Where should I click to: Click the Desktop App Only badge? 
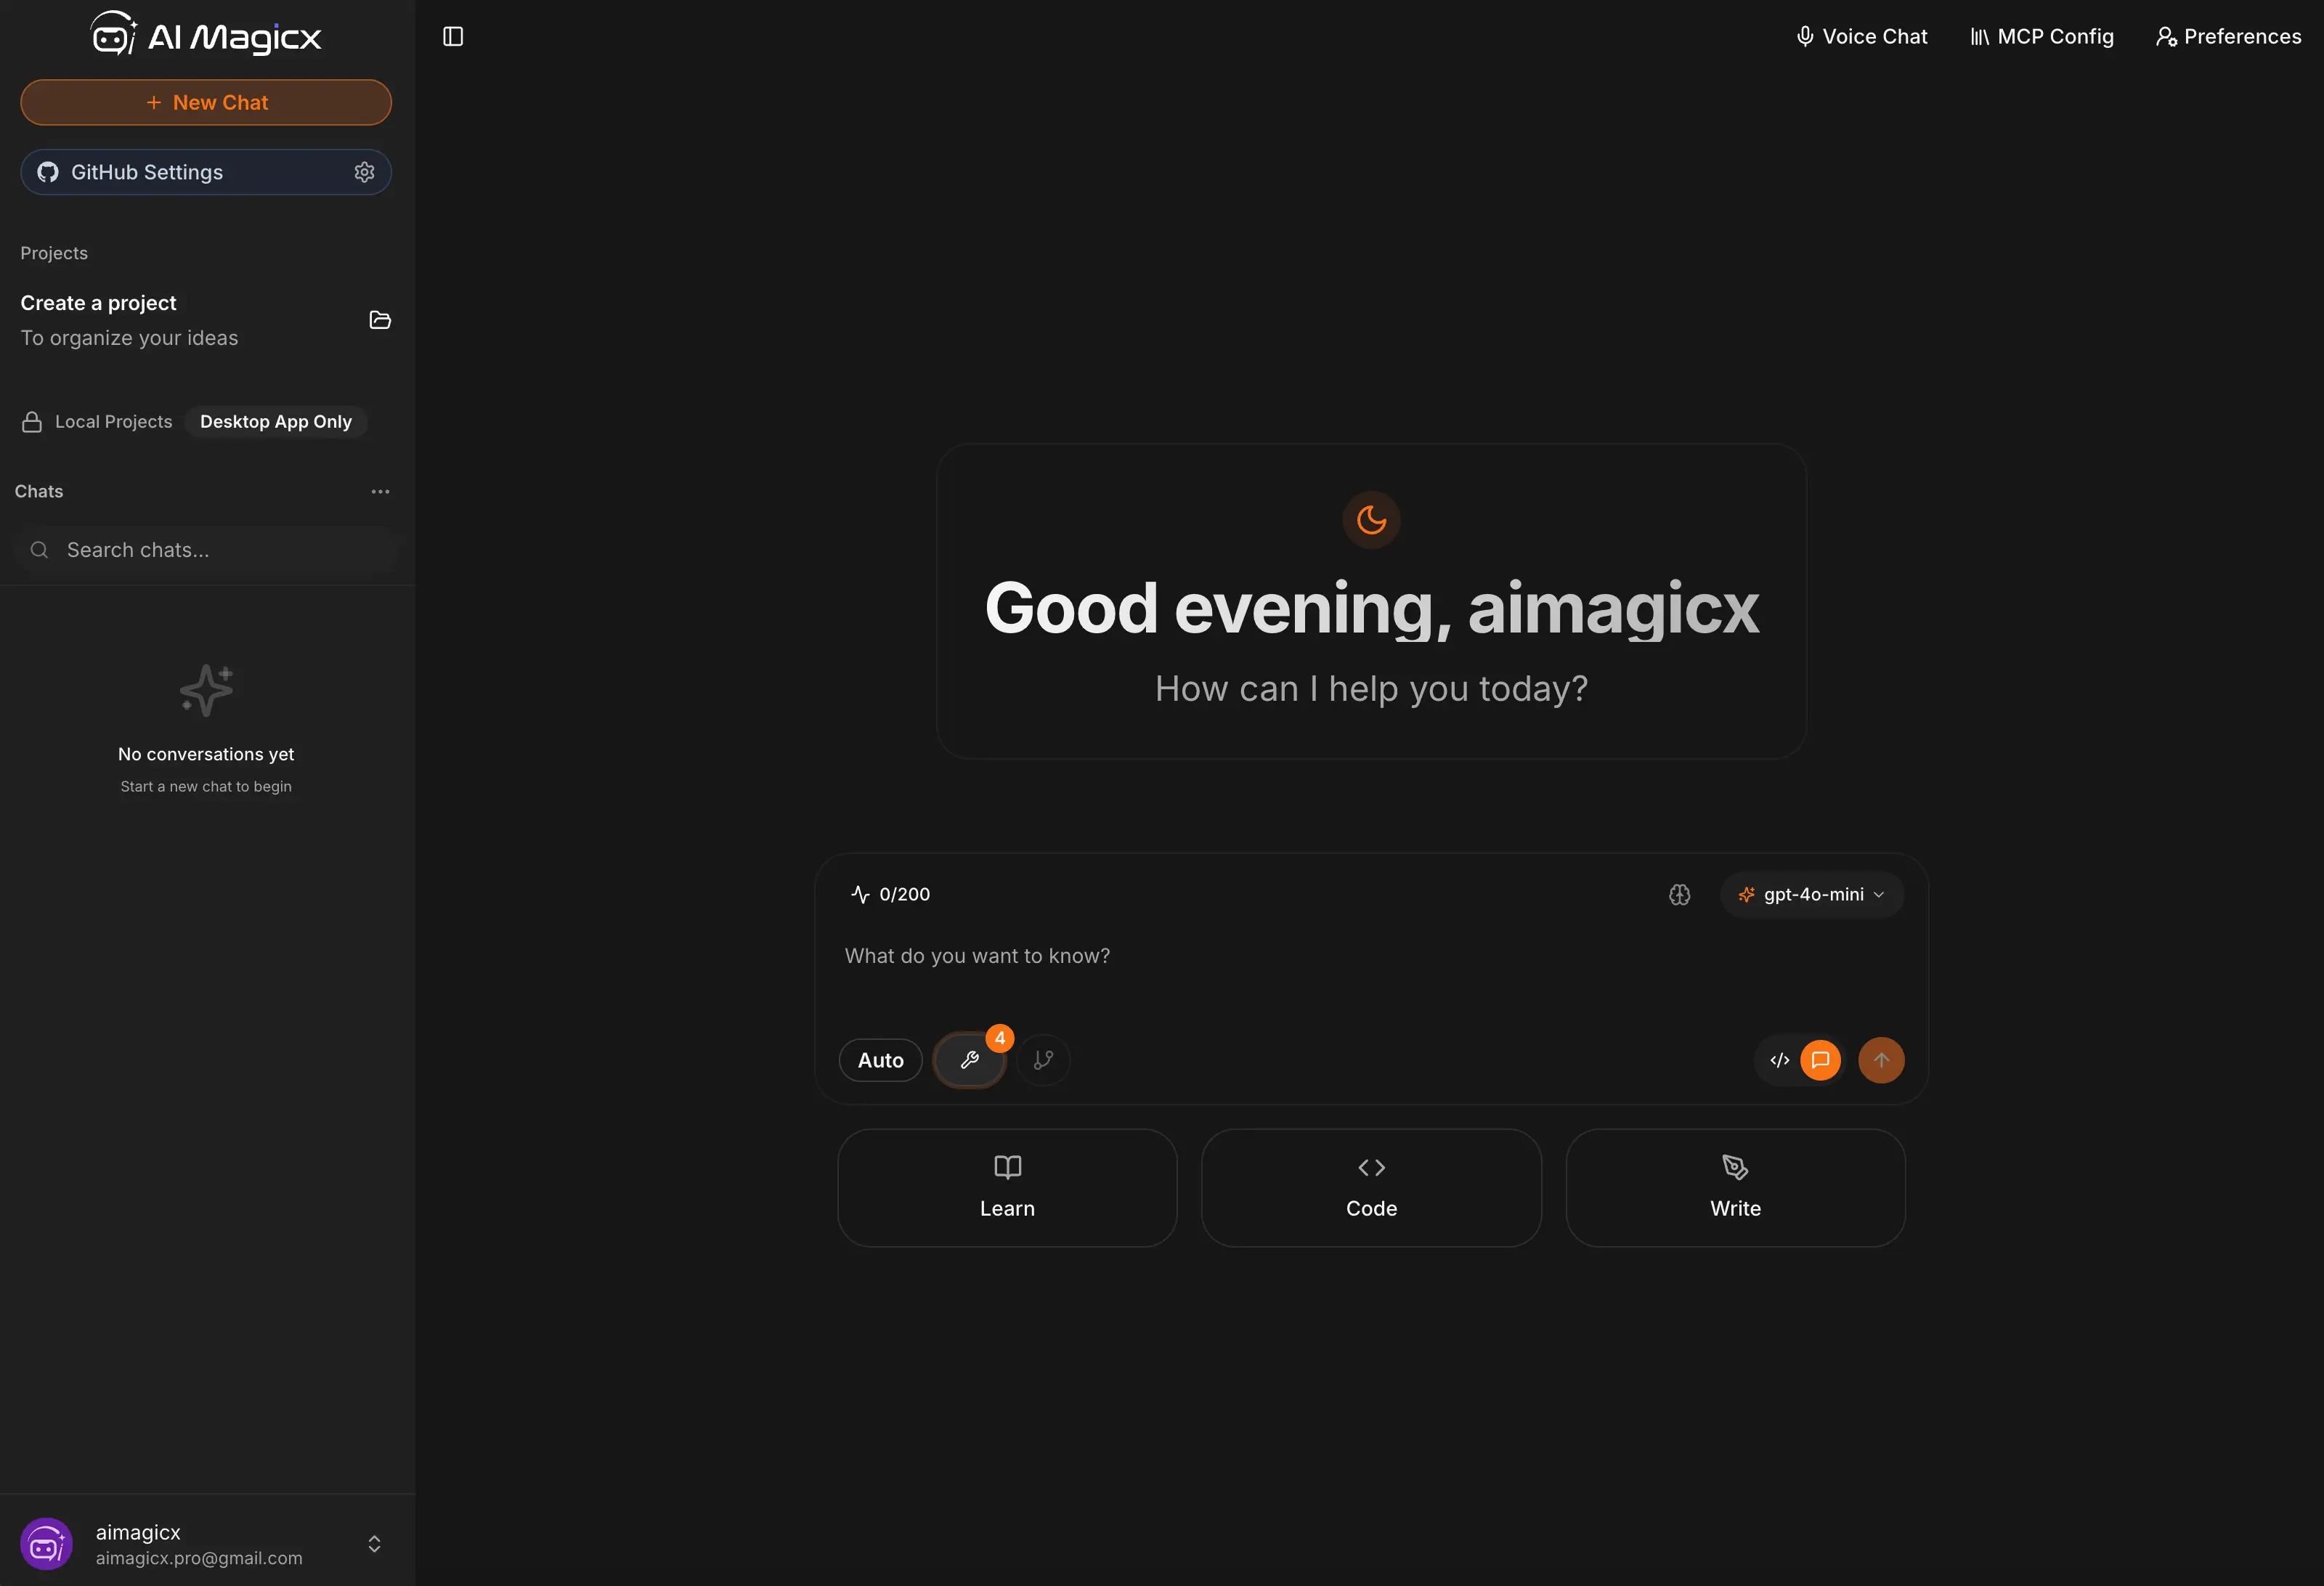(x=276, y=422)
